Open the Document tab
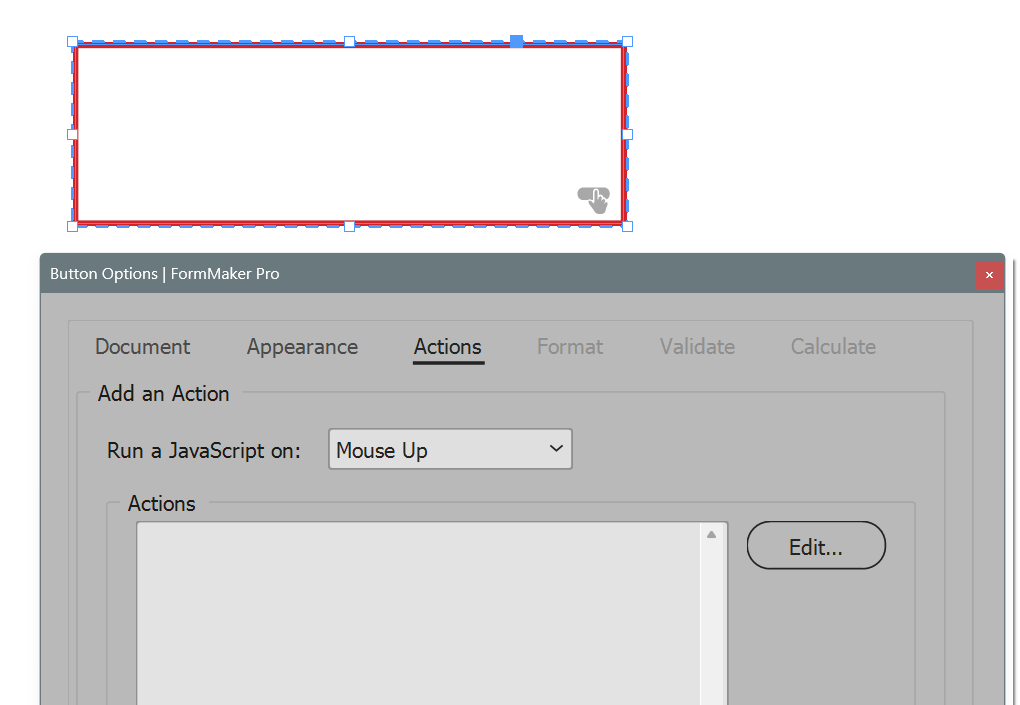This screenshot has width=1020, height=705. coord(142,347)
